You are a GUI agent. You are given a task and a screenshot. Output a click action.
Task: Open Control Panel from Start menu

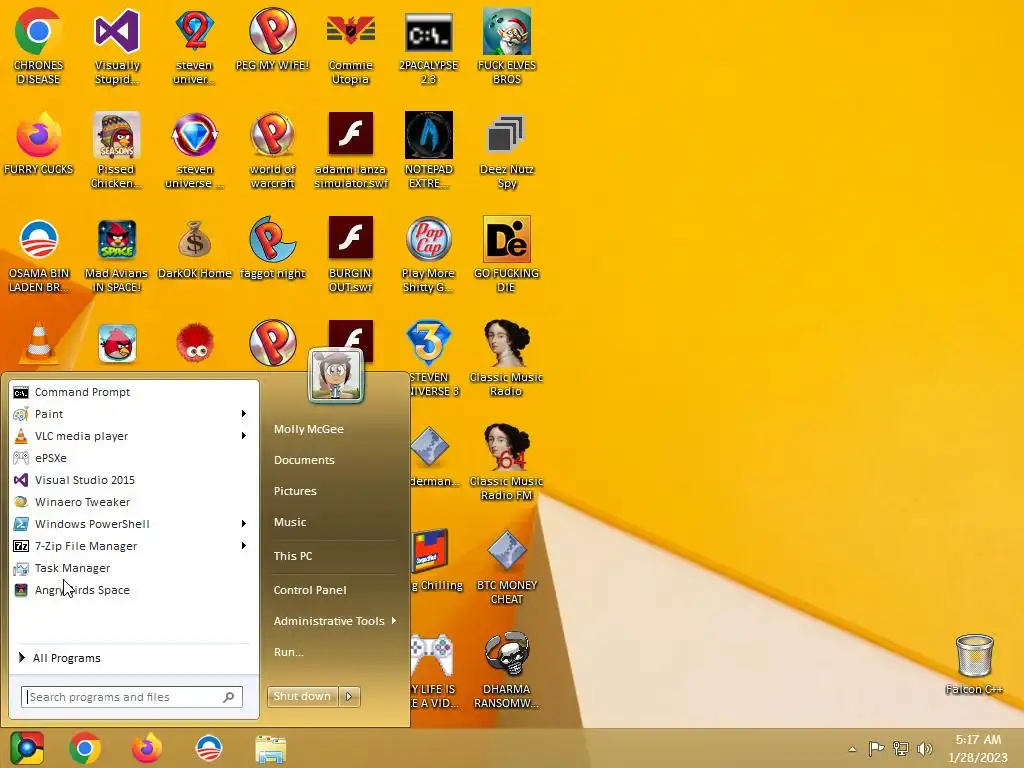[310, 590]
